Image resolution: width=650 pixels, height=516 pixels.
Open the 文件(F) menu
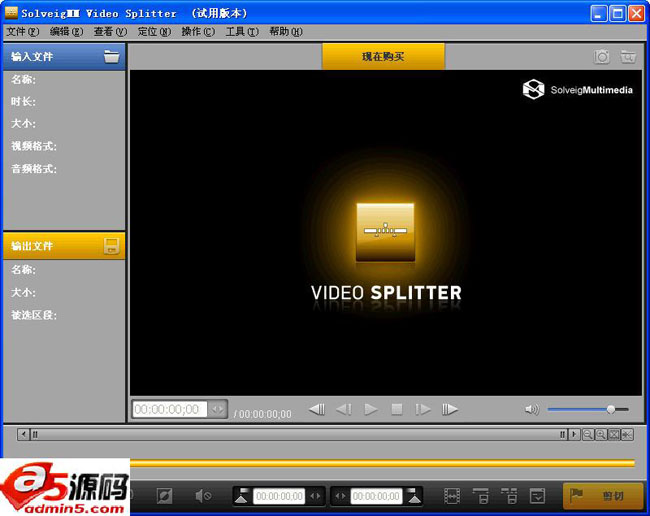pyautogui.click(x=22, y=31)
